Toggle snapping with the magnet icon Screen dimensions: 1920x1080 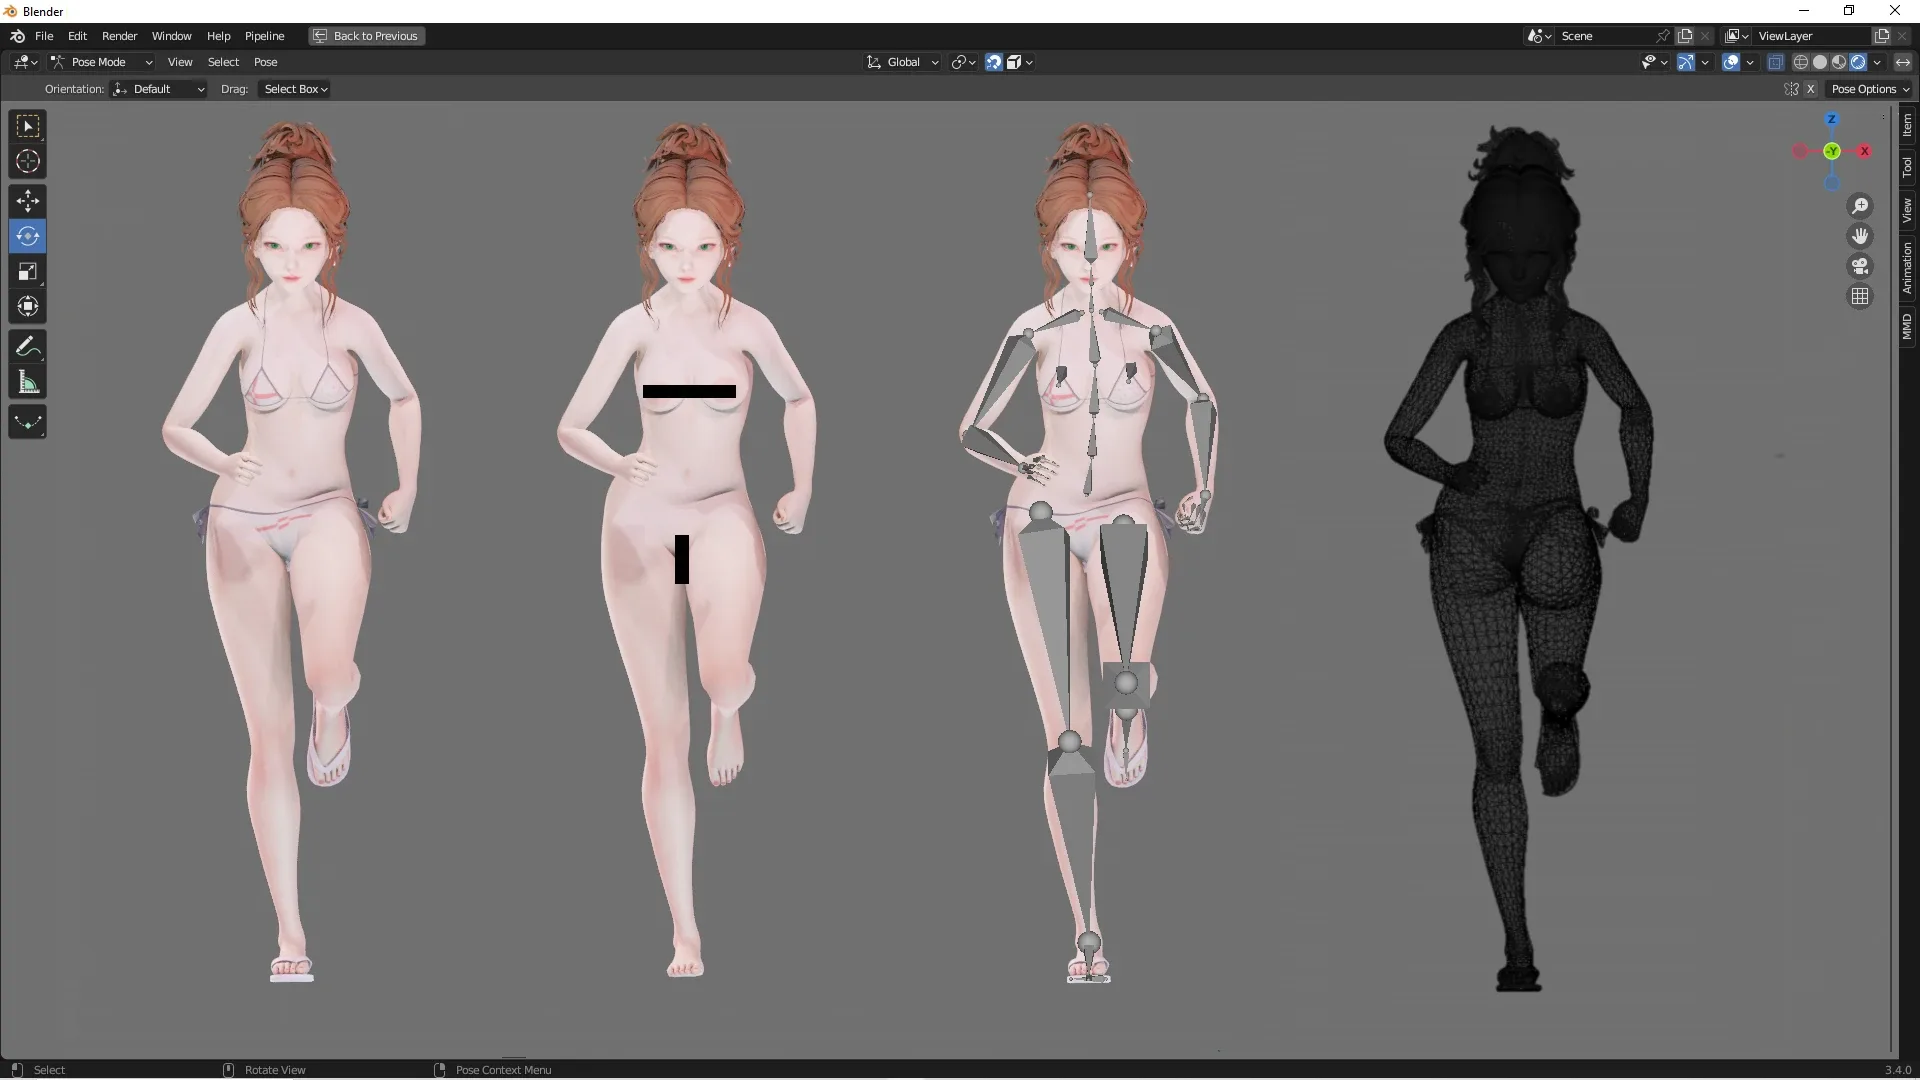993,61
